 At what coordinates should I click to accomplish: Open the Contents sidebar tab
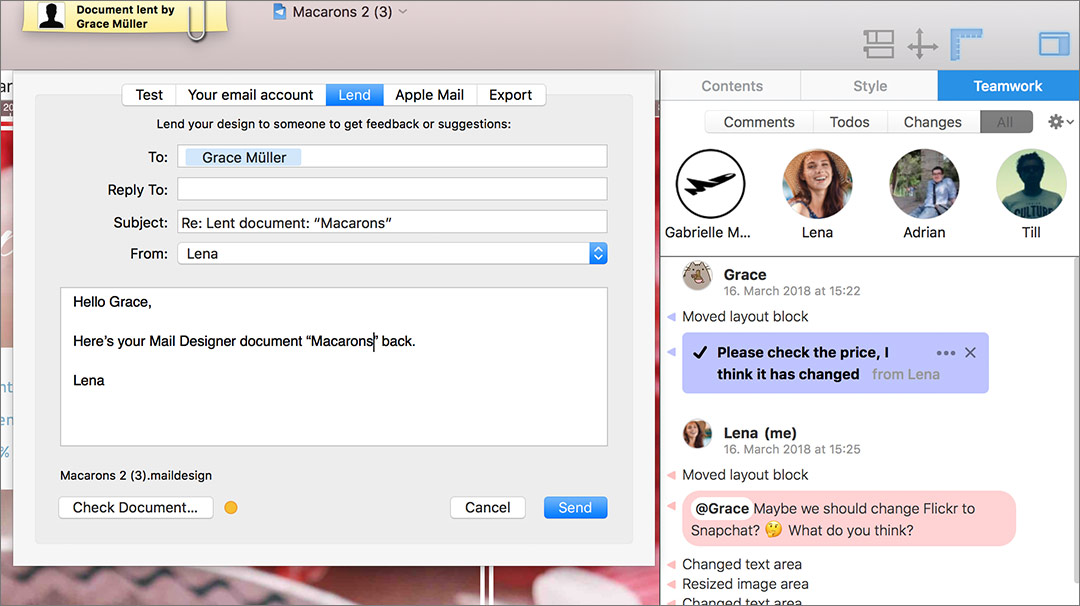(x=731, y=85)
